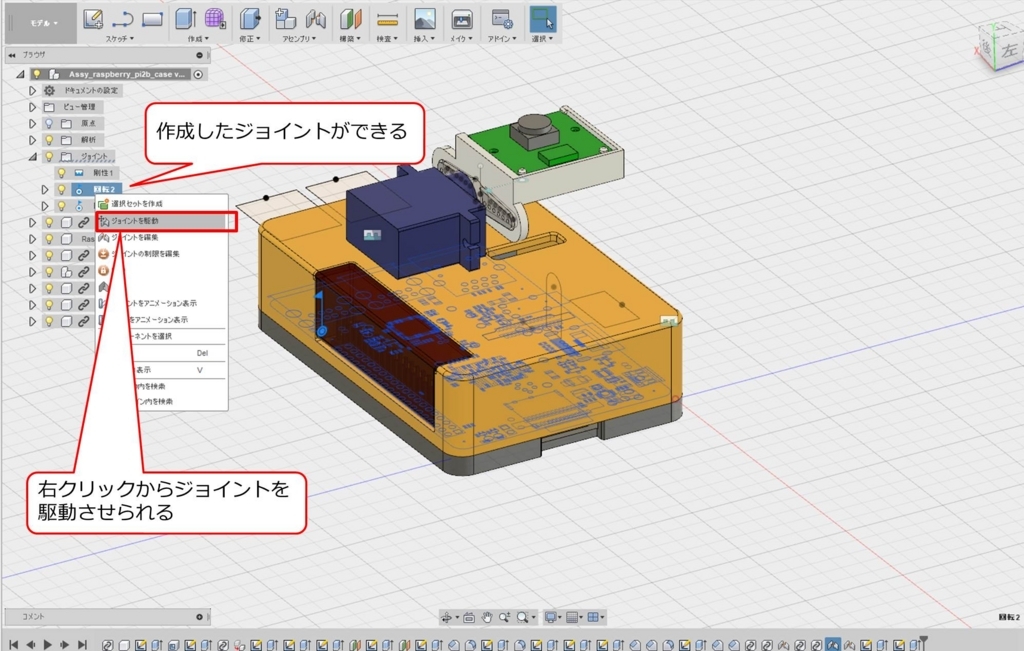Toggle visibility bulb of 回転2 joint
Image resolution: width=1024 pixels, height=651 pixels.
click(61, 189)
